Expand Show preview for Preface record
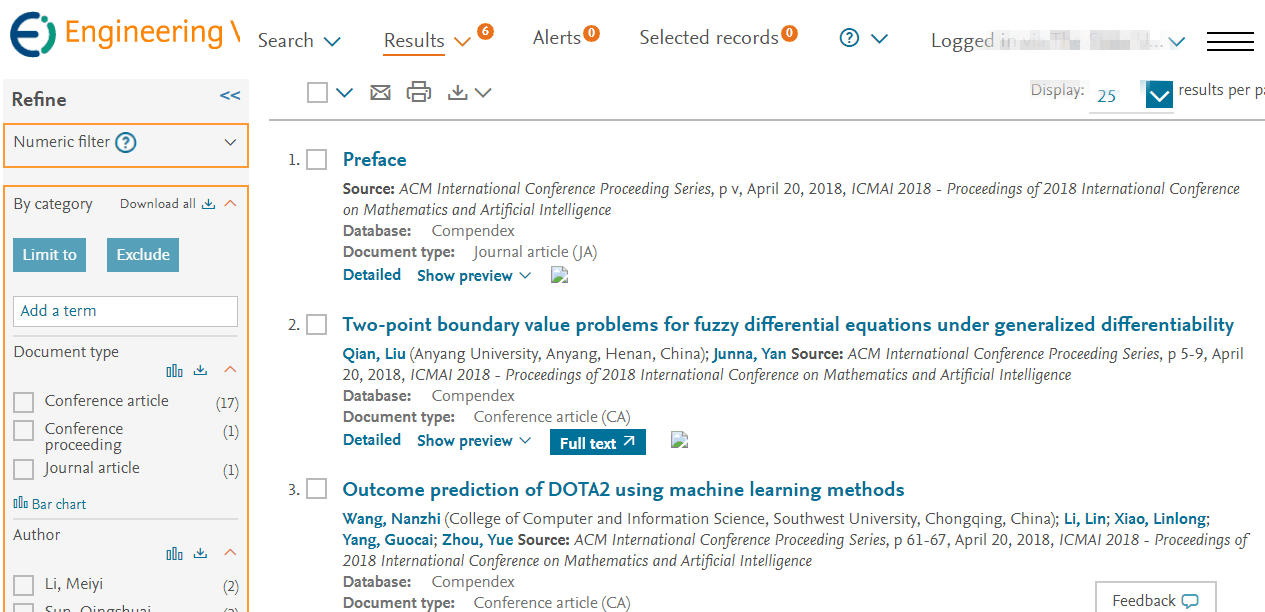The image size is (1265, 612). (474, 276)
